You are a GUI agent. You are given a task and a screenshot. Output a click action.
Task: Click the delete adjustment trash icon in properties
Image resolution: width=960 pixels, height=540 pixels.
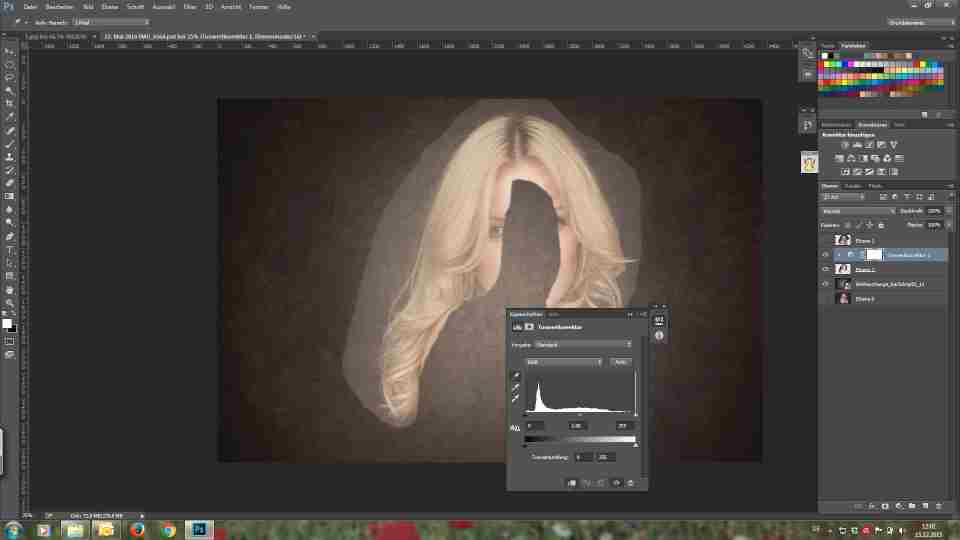tap(631, 483)
